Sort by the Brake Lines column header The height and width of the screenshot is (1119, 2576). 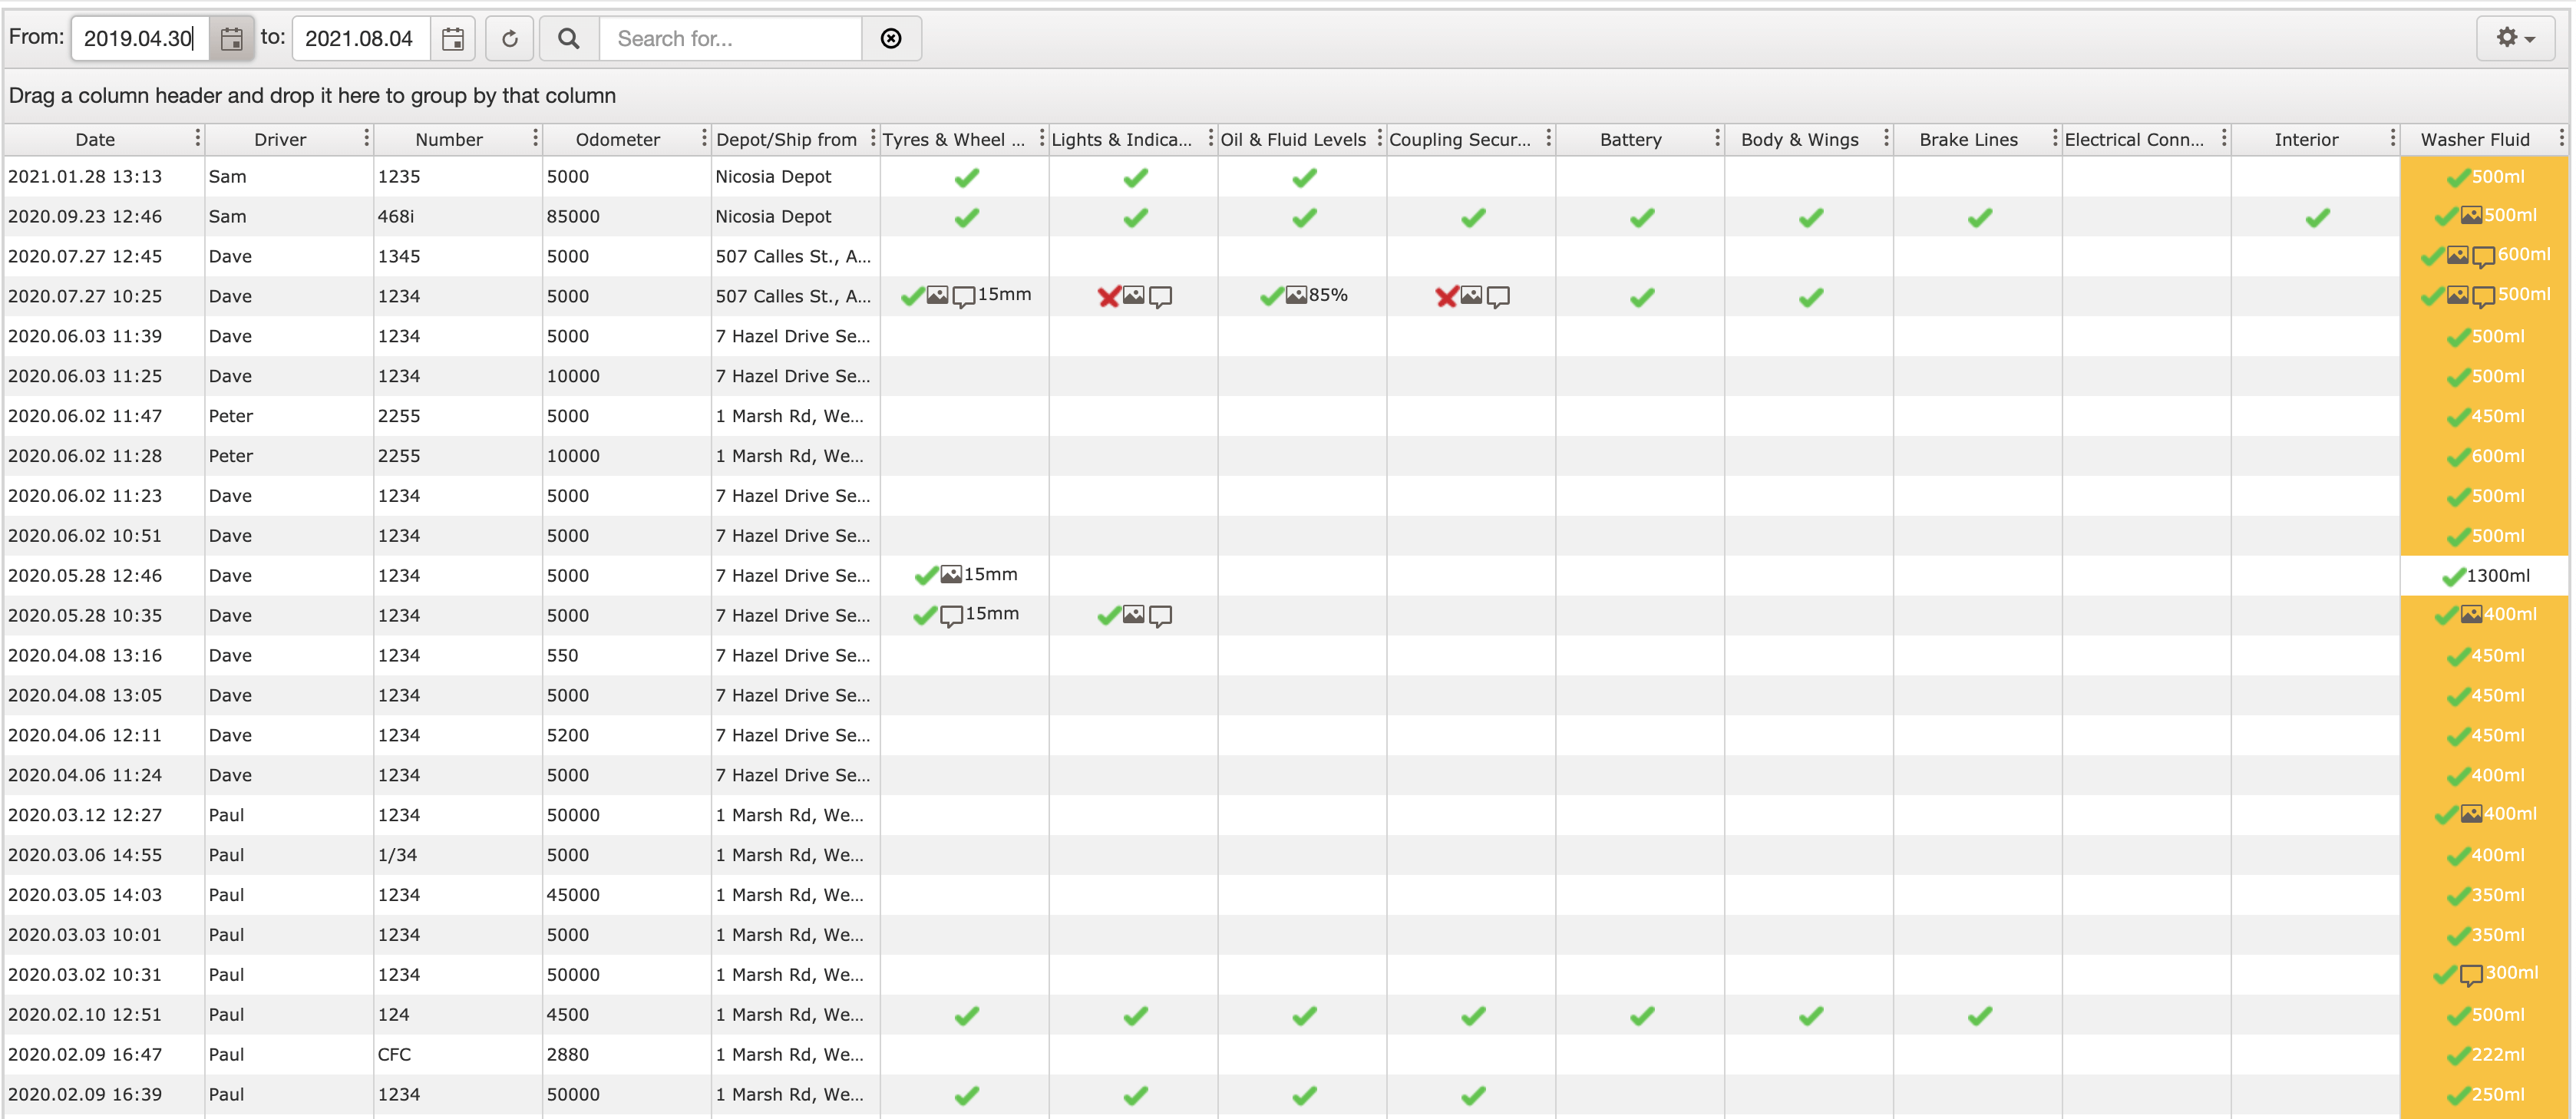click(1968, 140)
